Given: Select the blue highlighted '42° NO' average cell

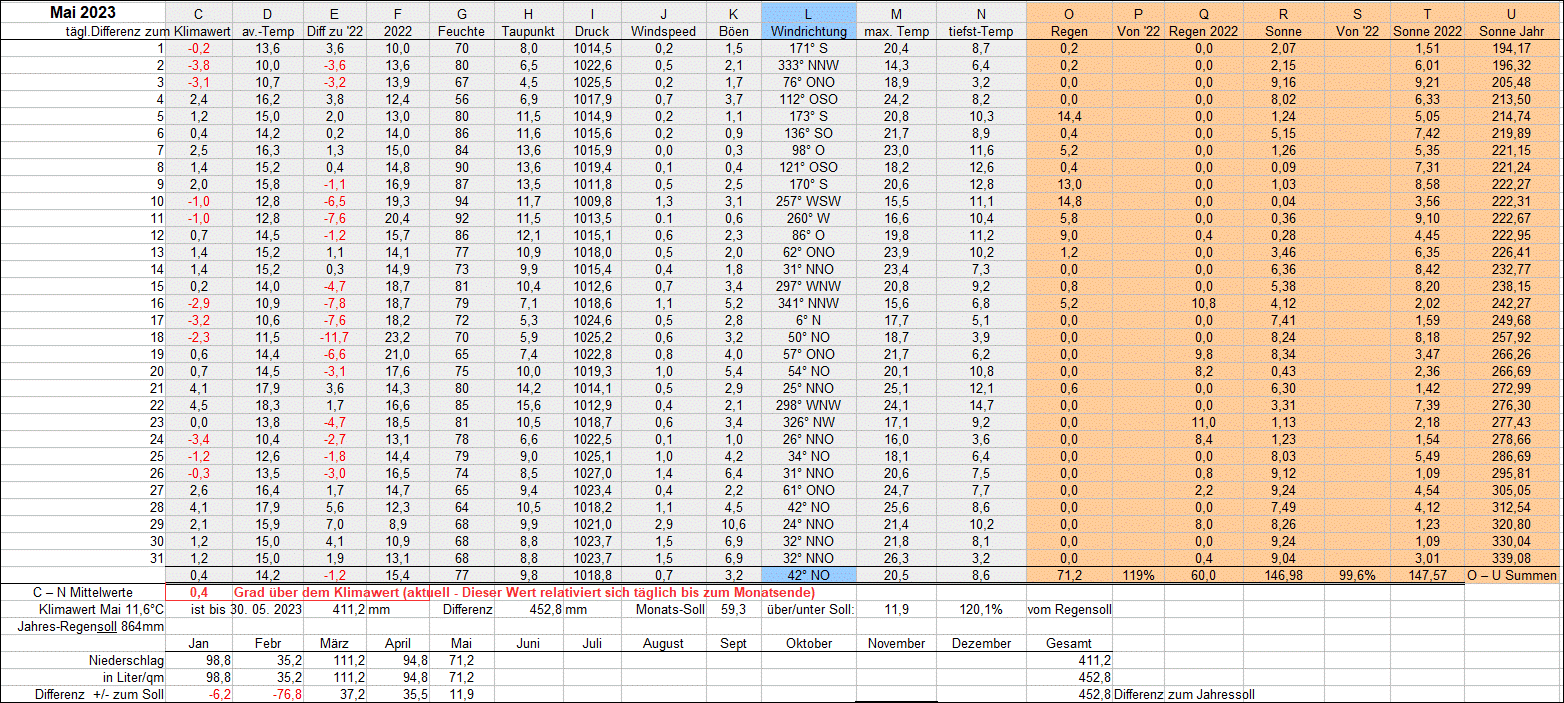Looking at the screenshot, I should coord(808,575).
